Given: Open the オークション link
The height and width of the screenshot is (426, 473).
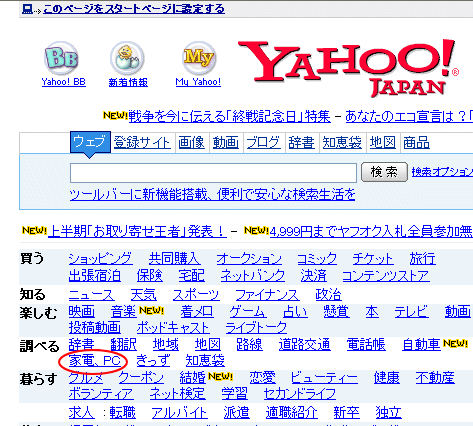Looking at the screenshot, I should pos(249,259).
